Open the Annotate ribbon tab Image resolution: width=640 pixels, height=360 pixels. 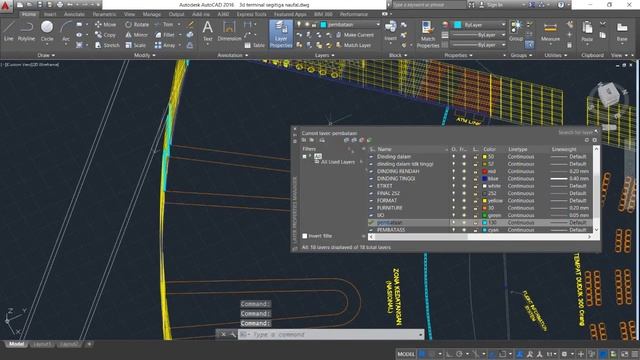tap(74, 14)
